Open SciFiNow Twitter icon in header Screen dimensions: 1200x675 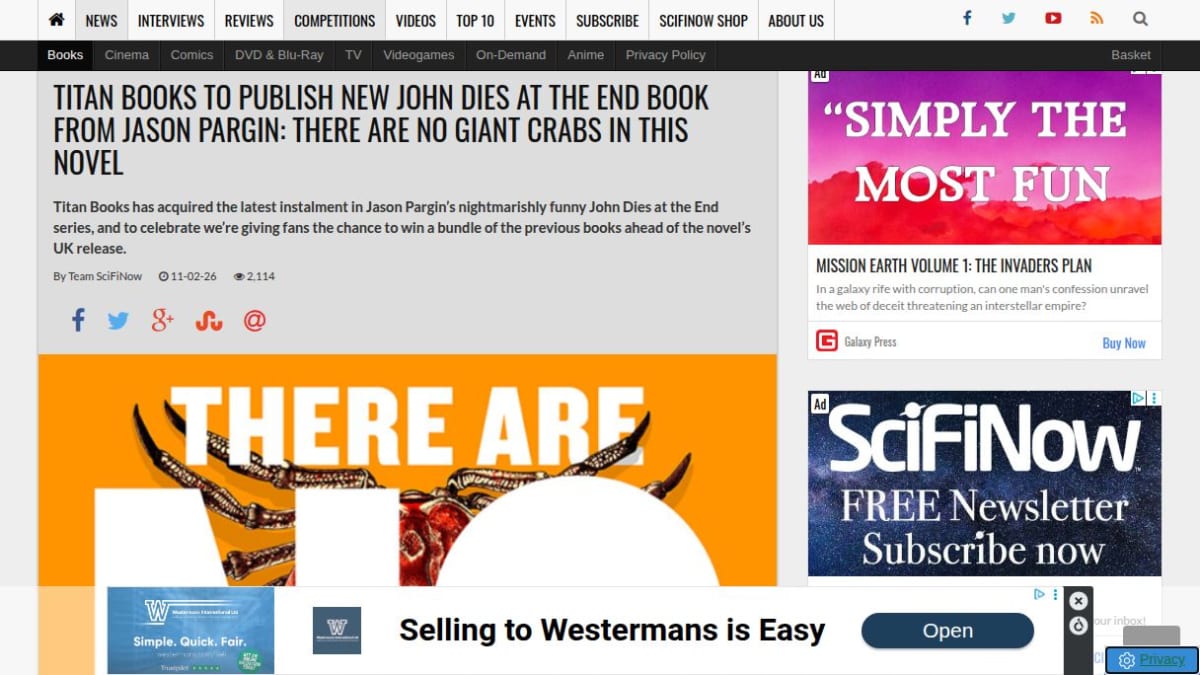coord(1009,19)
